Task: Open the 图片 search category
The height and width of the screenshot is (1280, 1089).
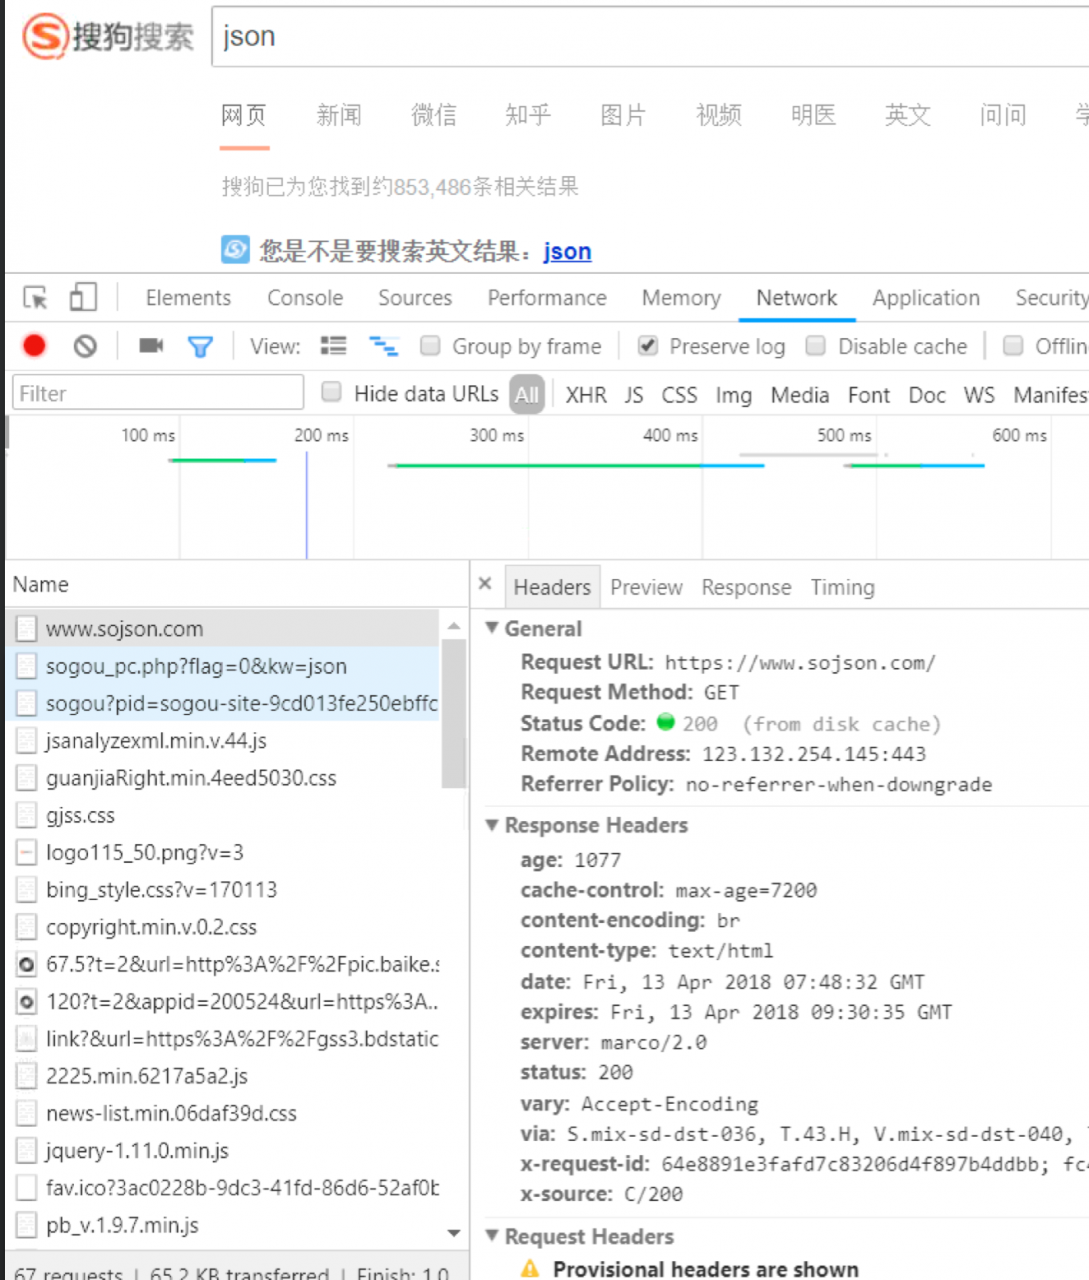Action: tap(623, 115)
